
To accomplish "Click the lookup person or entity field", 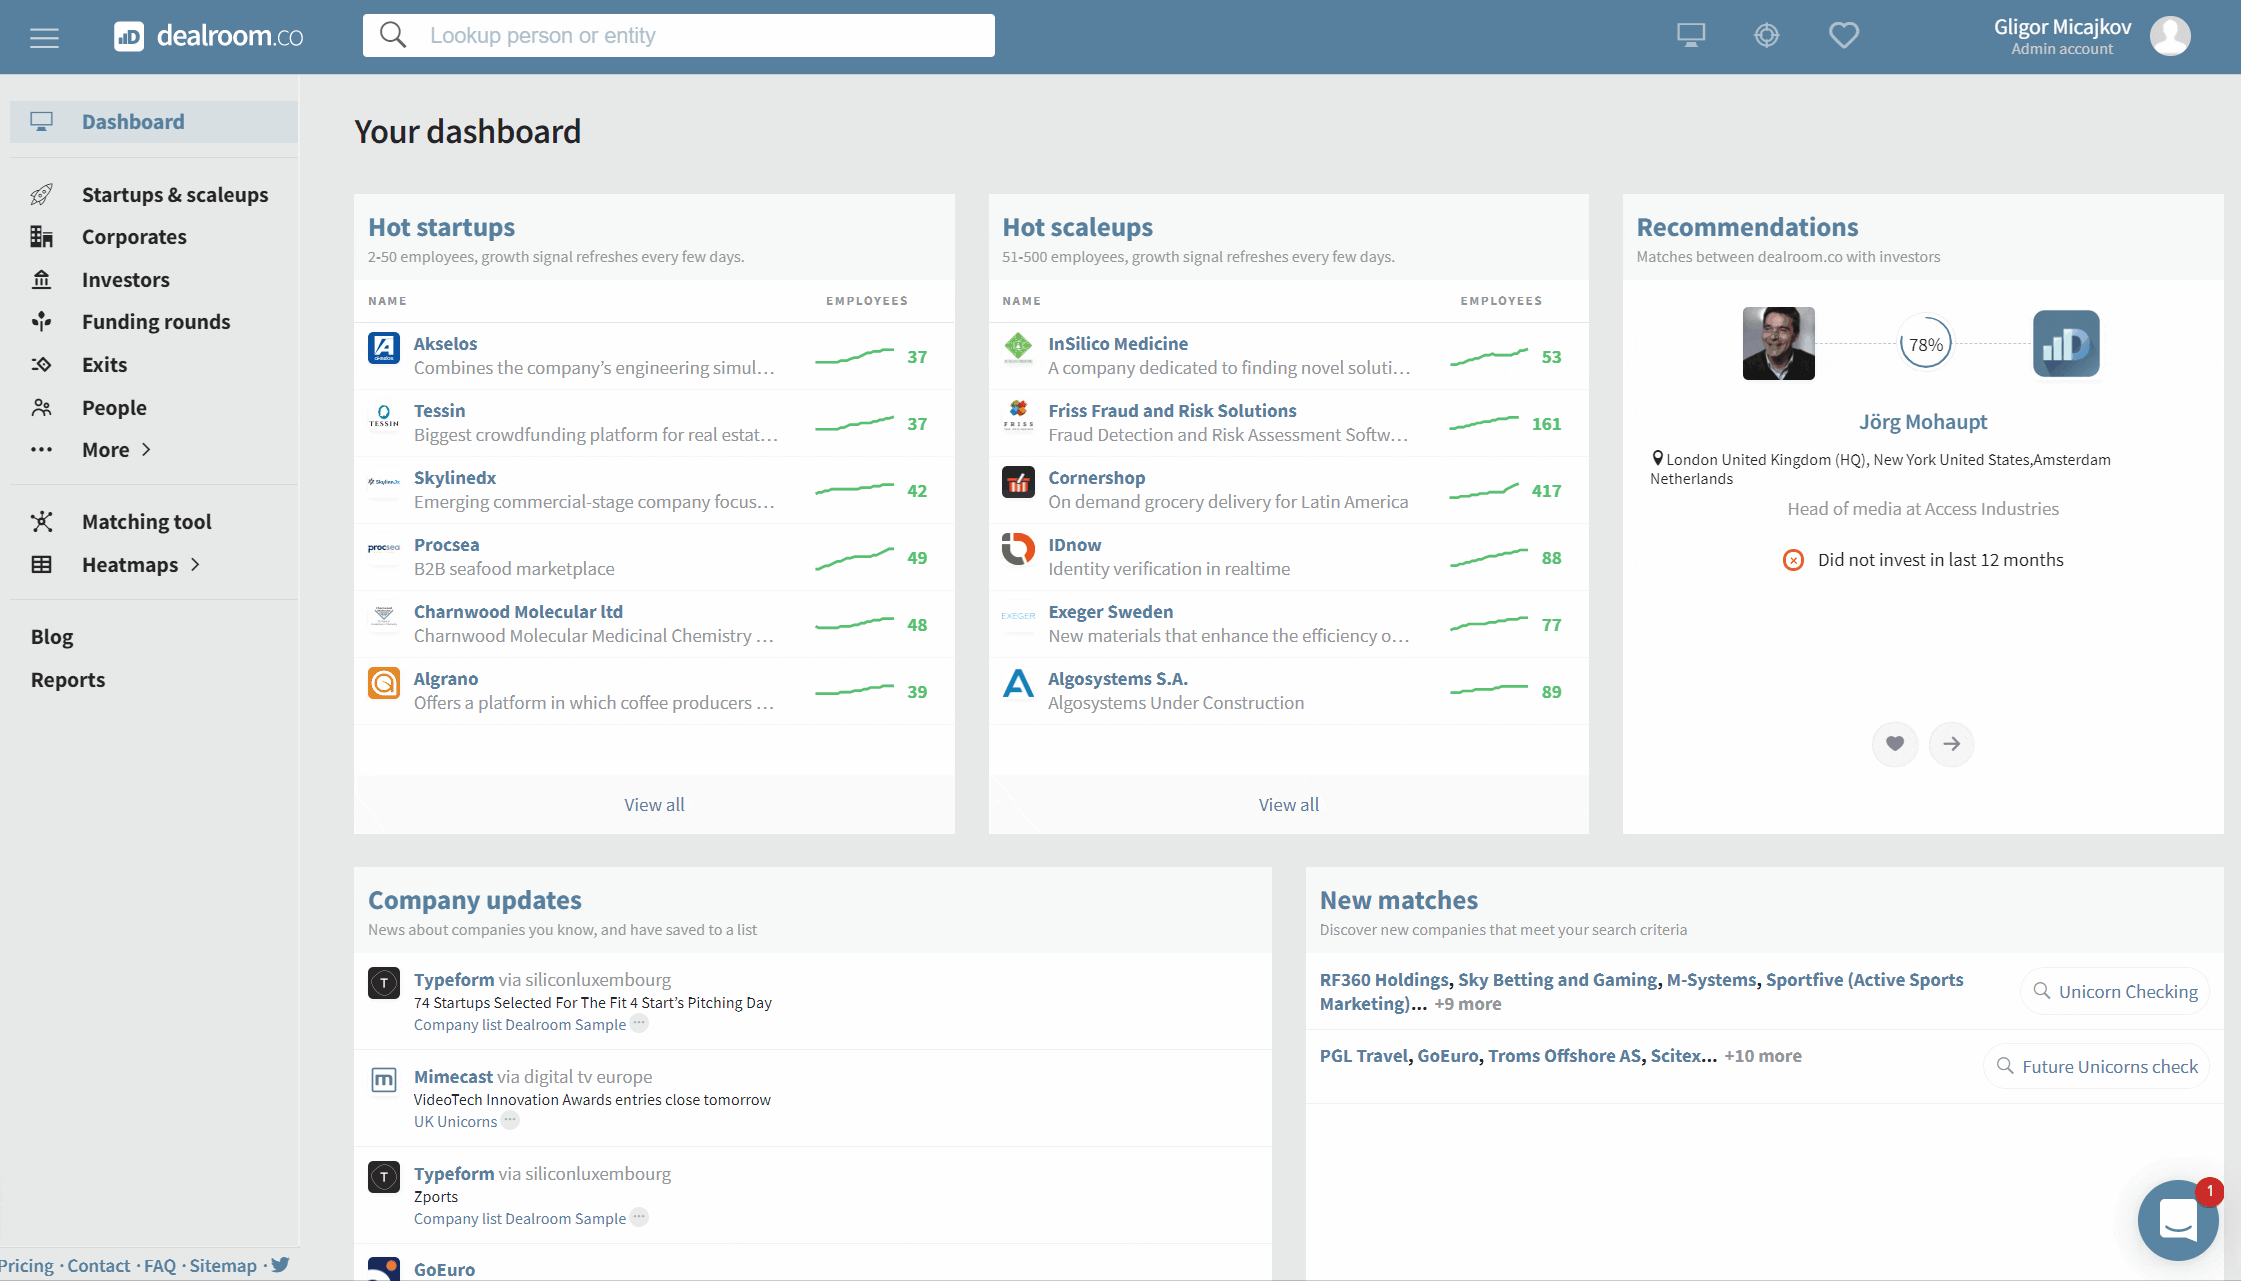I will [x=678, y=36].
